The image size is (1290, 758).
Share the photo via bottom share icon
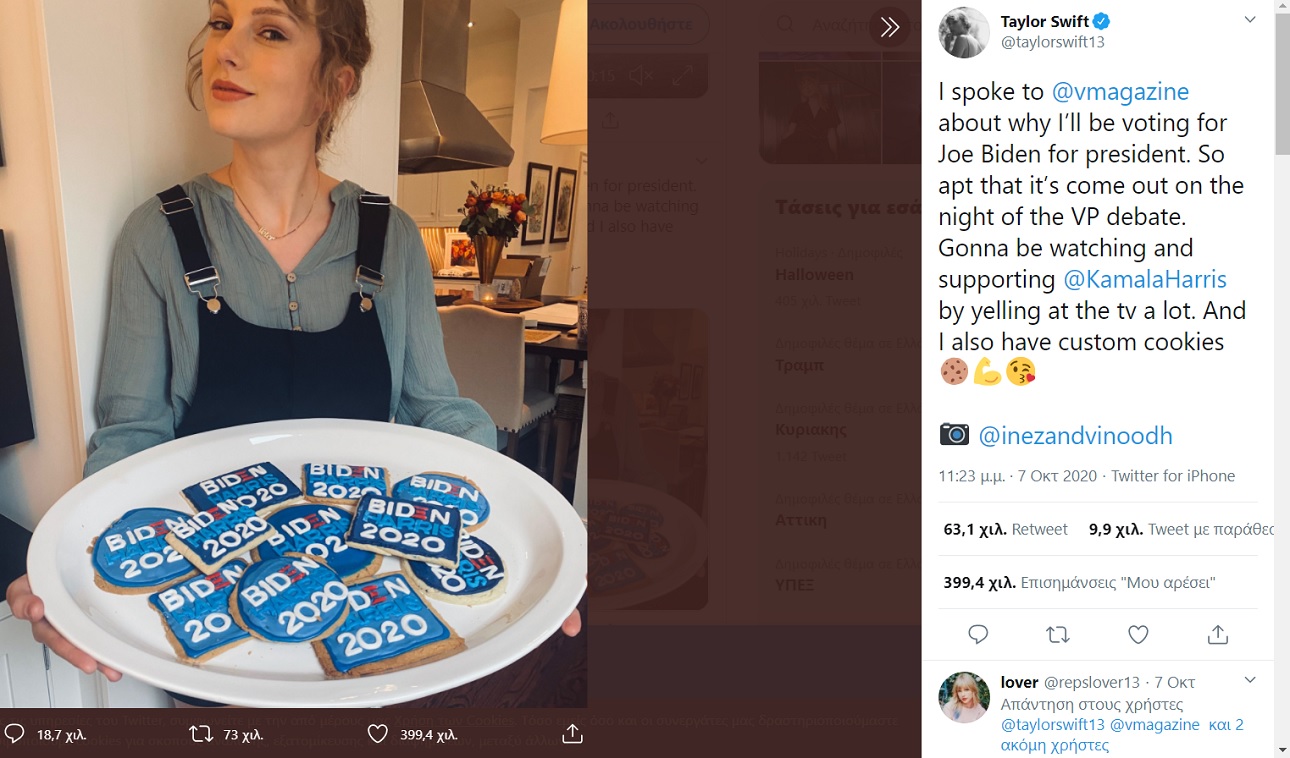(572, 734)
